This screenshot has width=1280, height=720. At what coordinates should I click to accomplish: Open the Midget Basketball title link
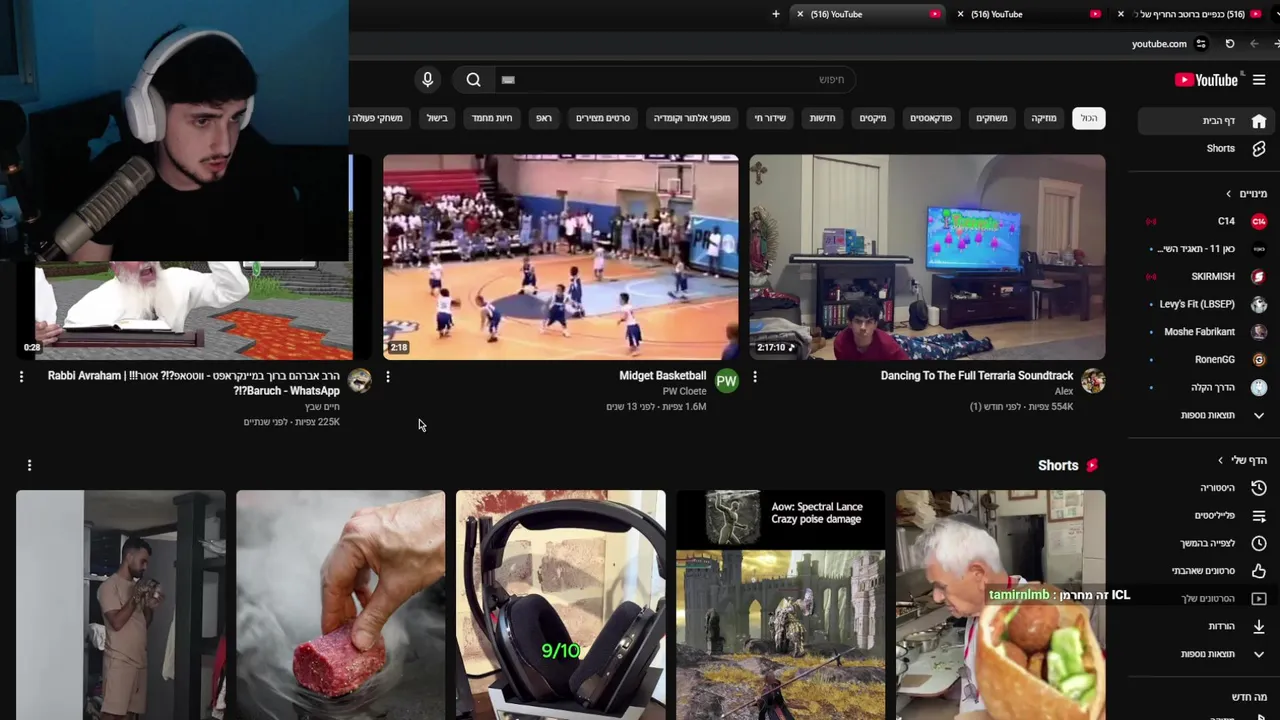662,376
